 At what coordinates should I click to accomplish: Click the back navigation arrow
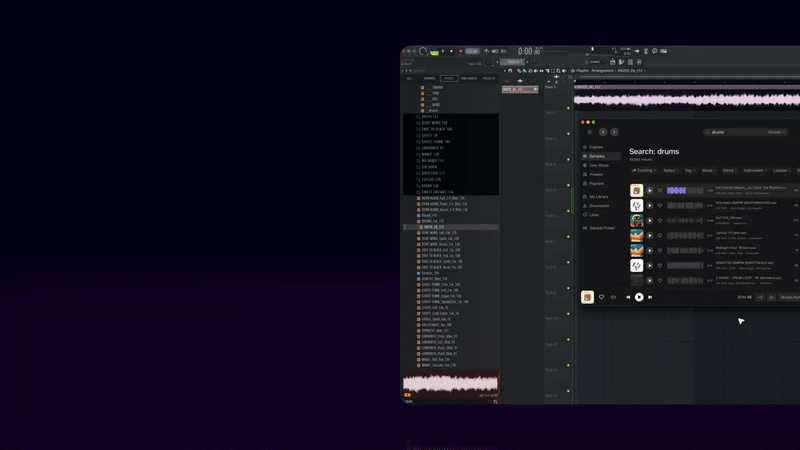click(x=603, y=132)
